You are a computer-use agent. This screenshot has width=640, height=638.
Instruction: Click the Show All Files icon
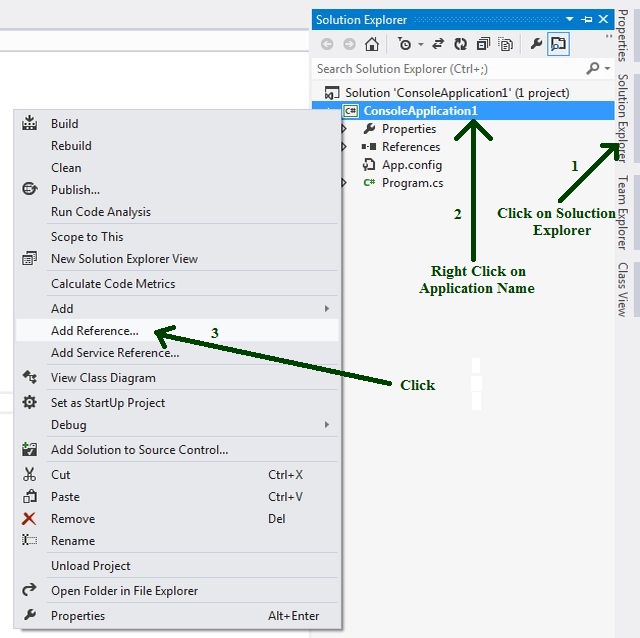coord(506,44)
